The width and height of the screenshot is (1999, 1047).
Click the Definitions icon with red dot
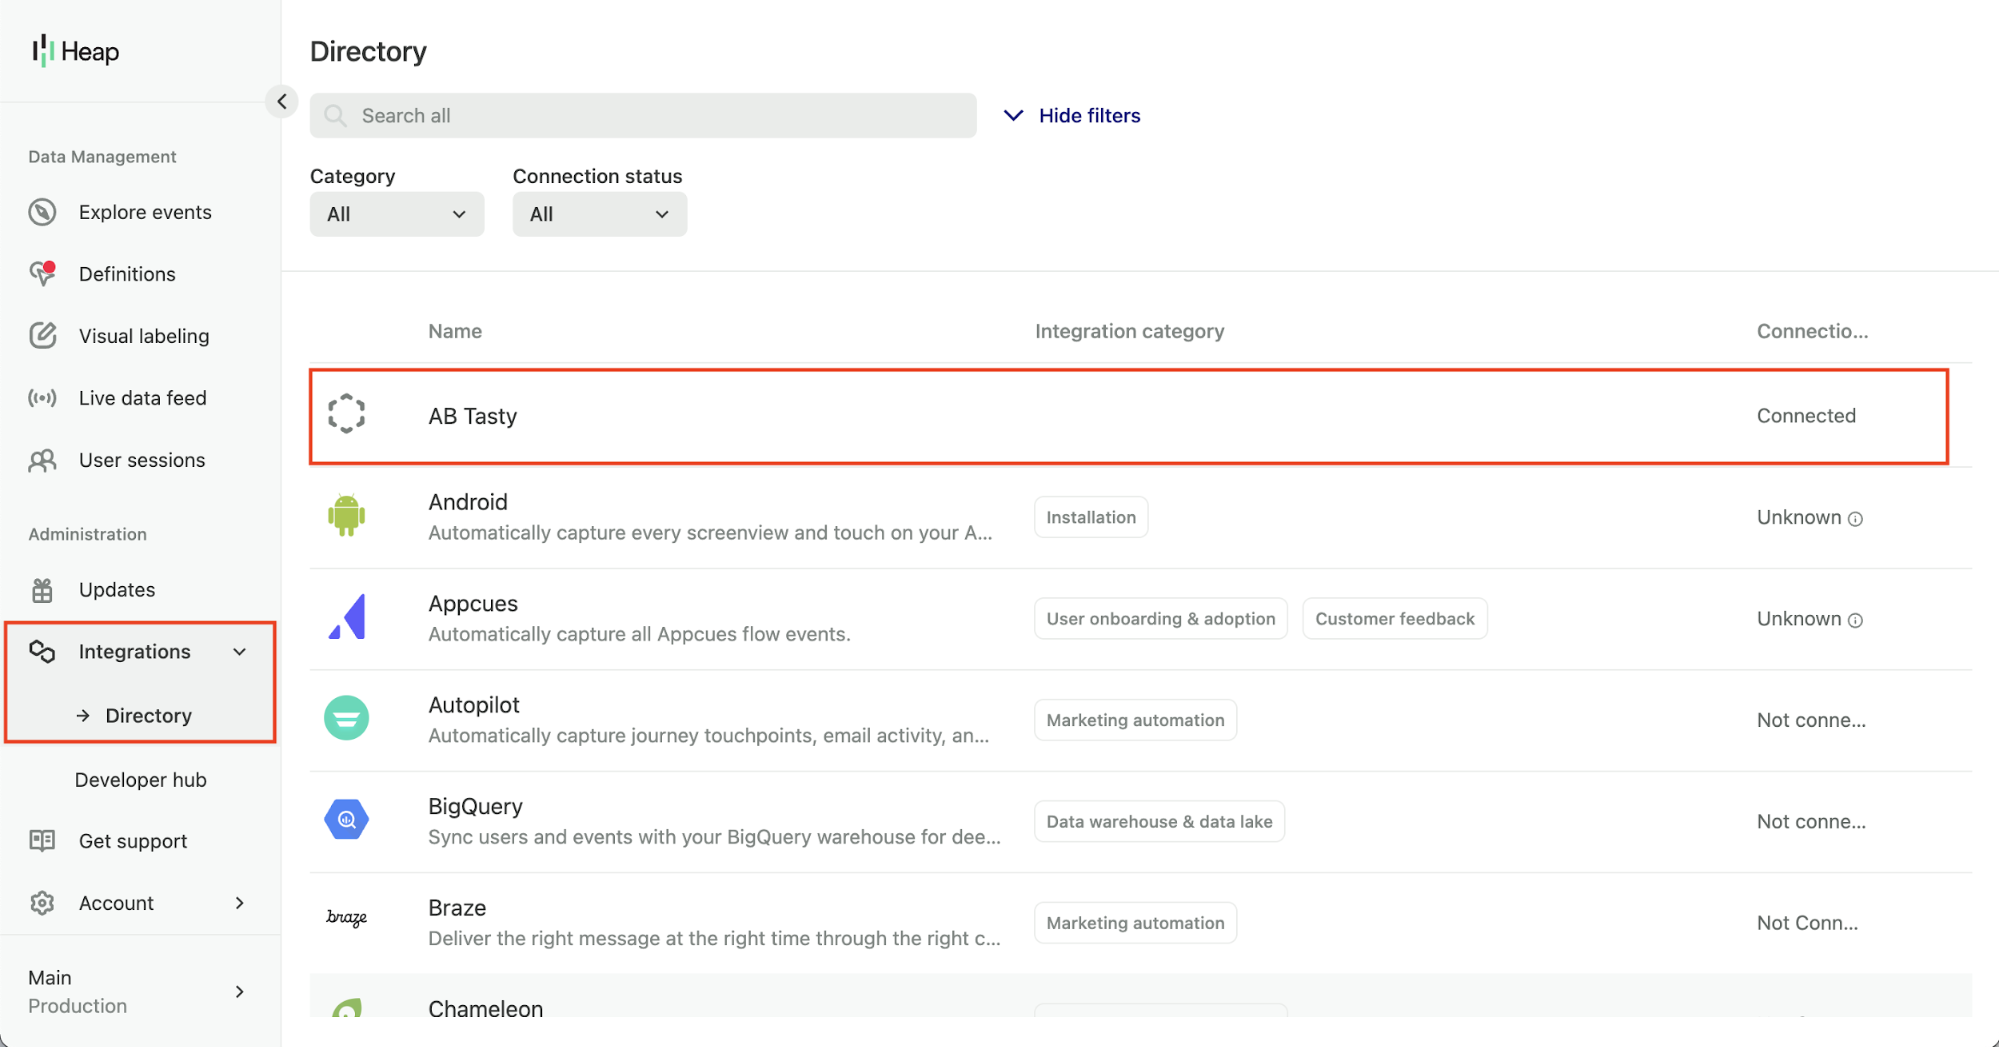[42, 273]
